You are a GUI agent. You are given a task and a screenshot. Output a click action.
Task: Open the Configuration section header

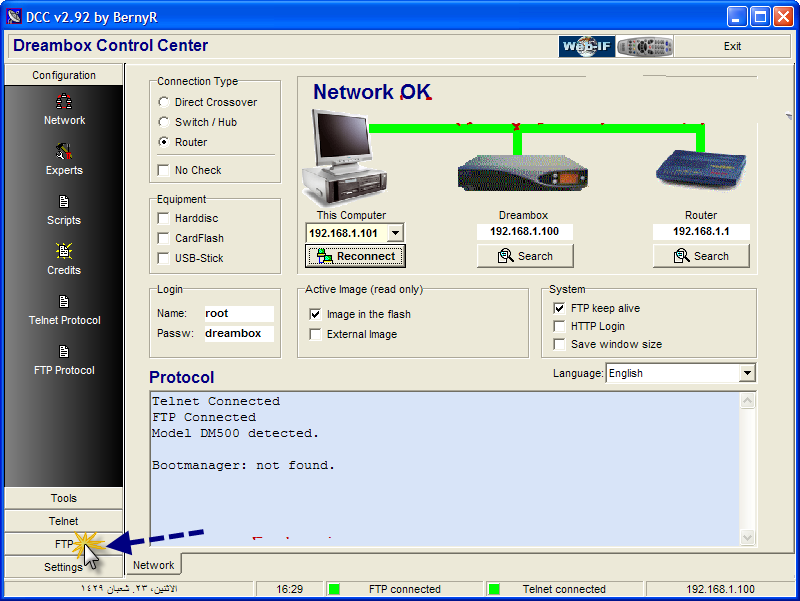pos(64,75)
